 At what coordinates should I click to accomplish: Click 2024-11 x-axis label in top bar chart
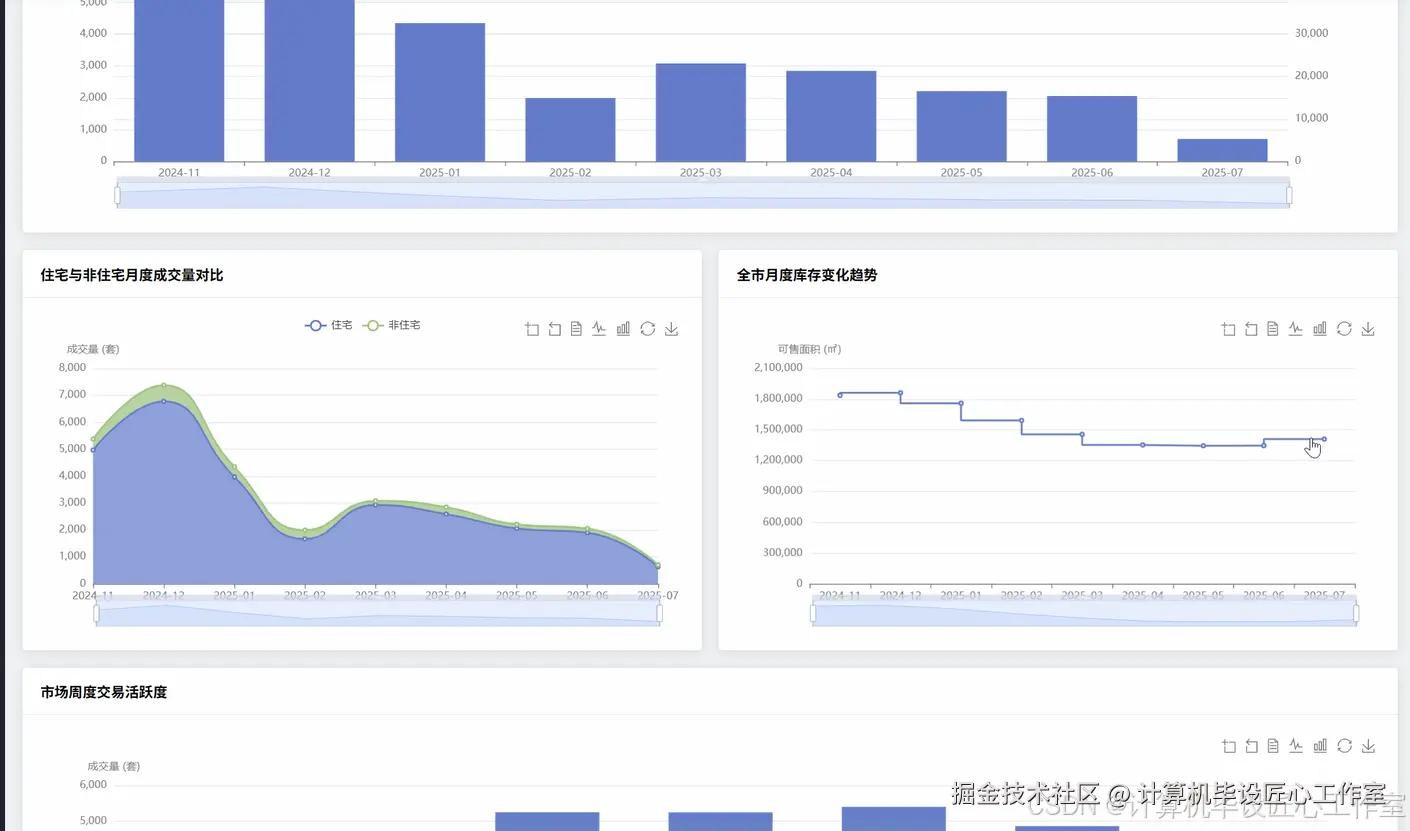pos(179,172)
